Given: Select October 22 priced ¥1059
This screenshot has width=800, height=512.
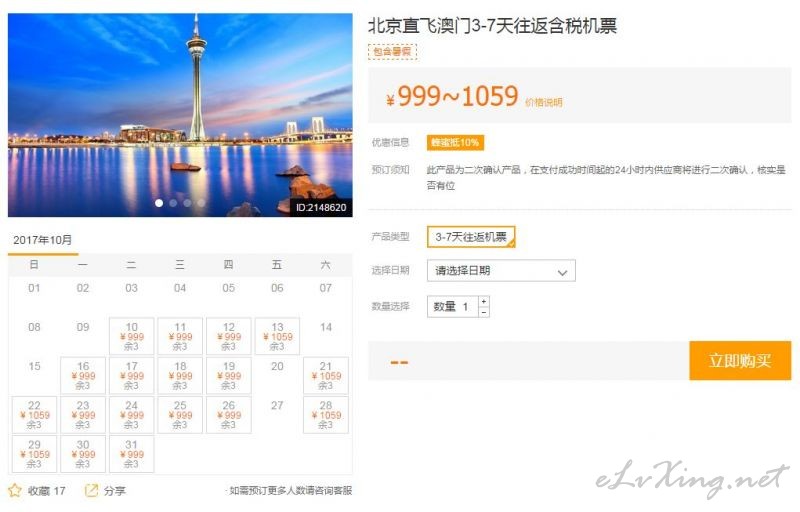Looking at the screenshot, I should coord(34,415).
